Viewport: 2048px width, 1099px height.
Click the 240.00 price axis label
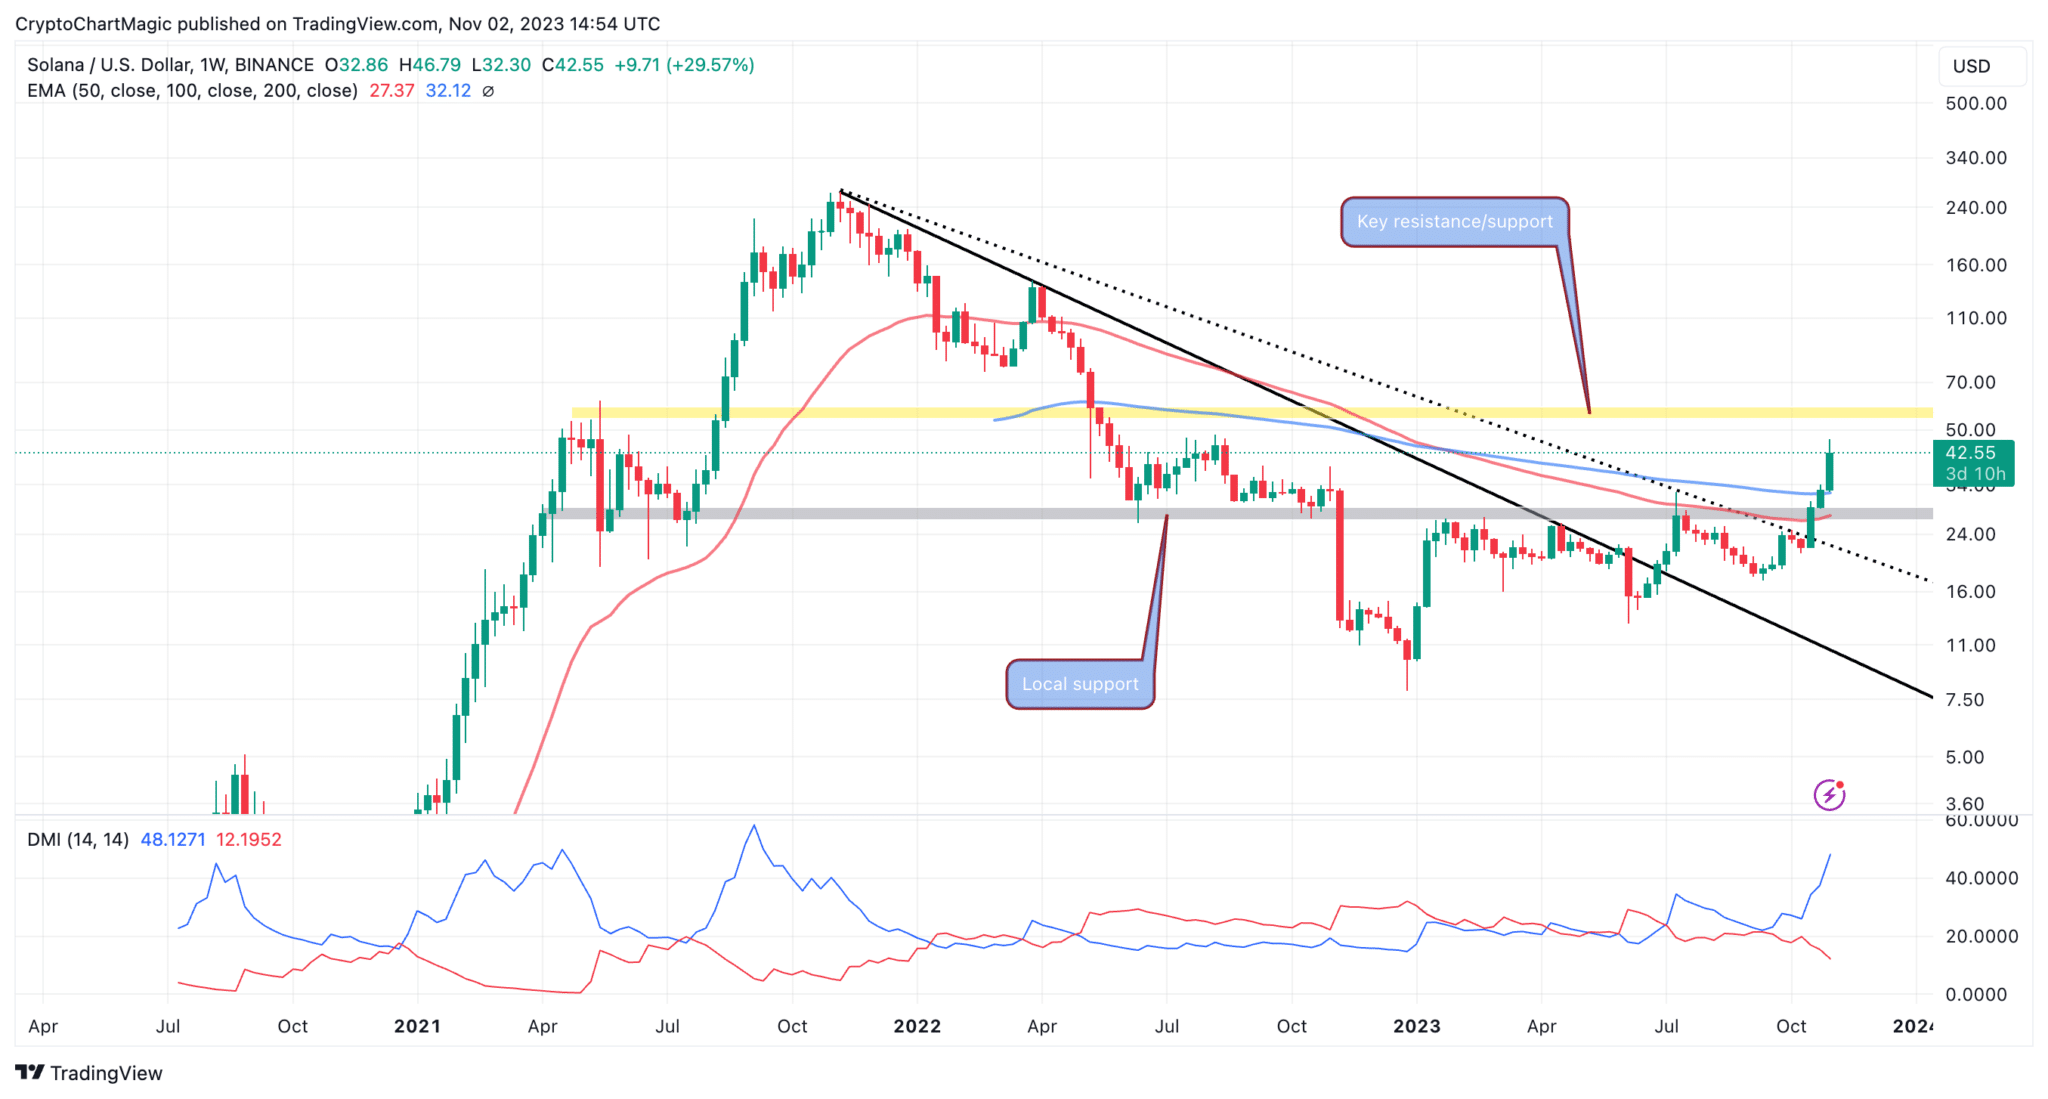[x=1976, y=208]
